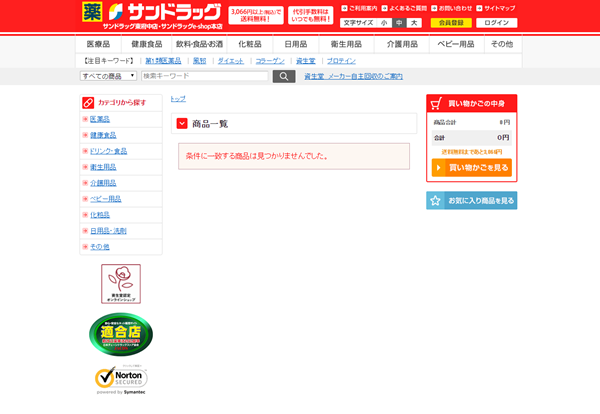600x414 pixels.
Task: Set font size to 小
Action: click(x=384, y=23)
